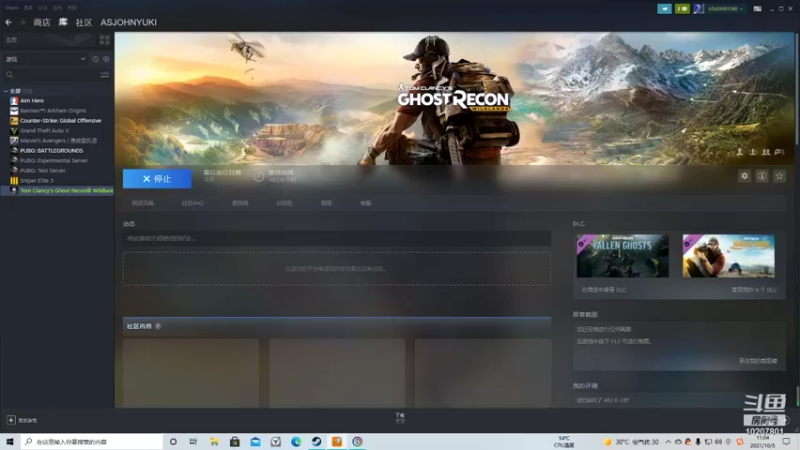Go to 社区 community section

pyautogui.click(x=84, y=22)
